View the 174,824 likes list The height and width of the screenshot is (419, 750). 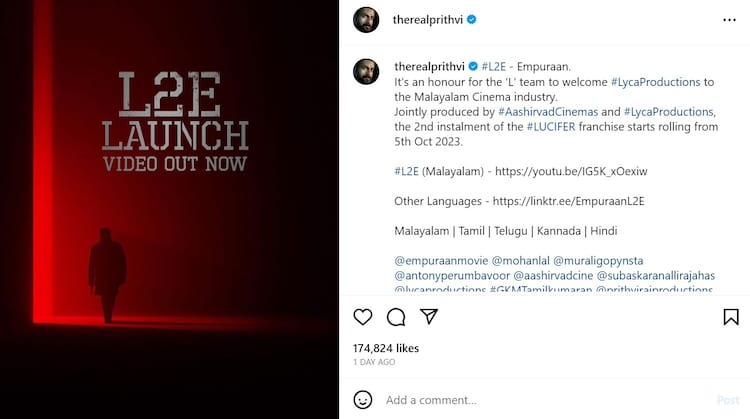(x=387, y=348)
